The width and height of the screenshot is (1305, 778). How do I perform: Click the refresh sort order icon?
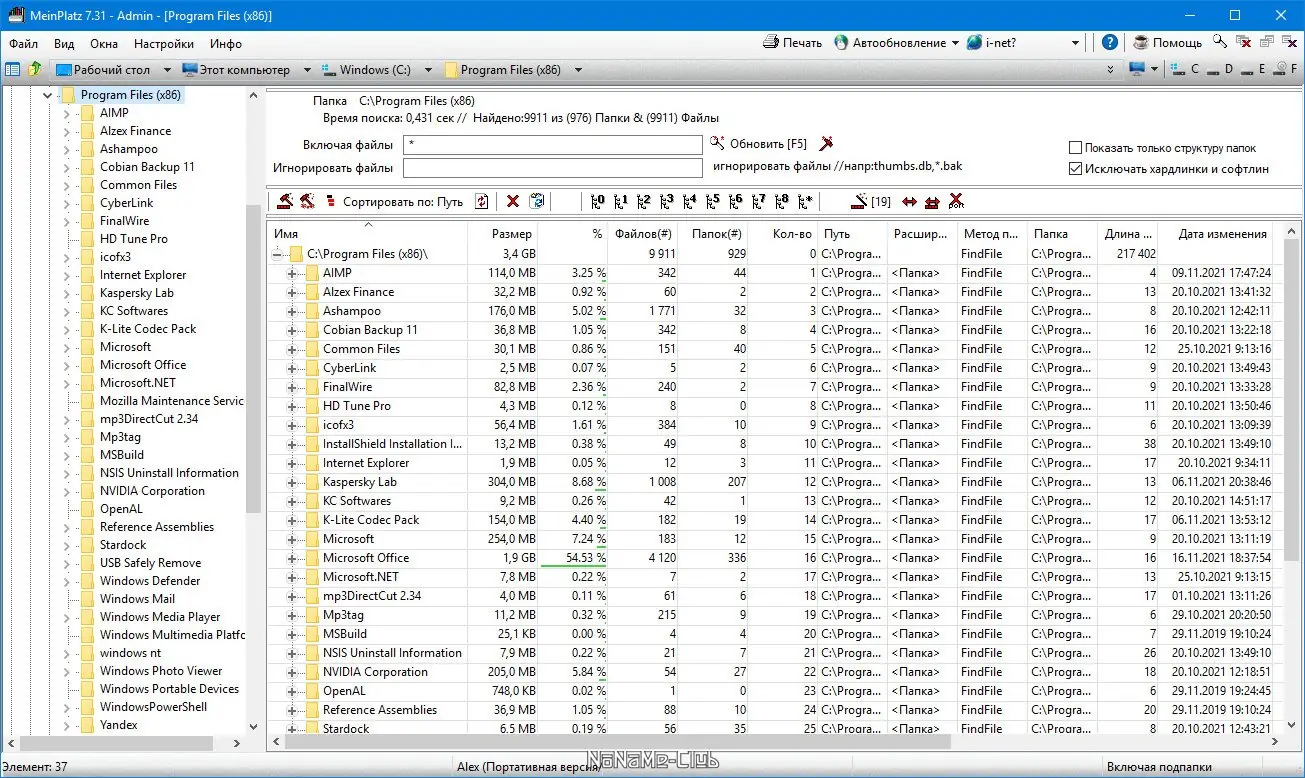coord(482,201)
